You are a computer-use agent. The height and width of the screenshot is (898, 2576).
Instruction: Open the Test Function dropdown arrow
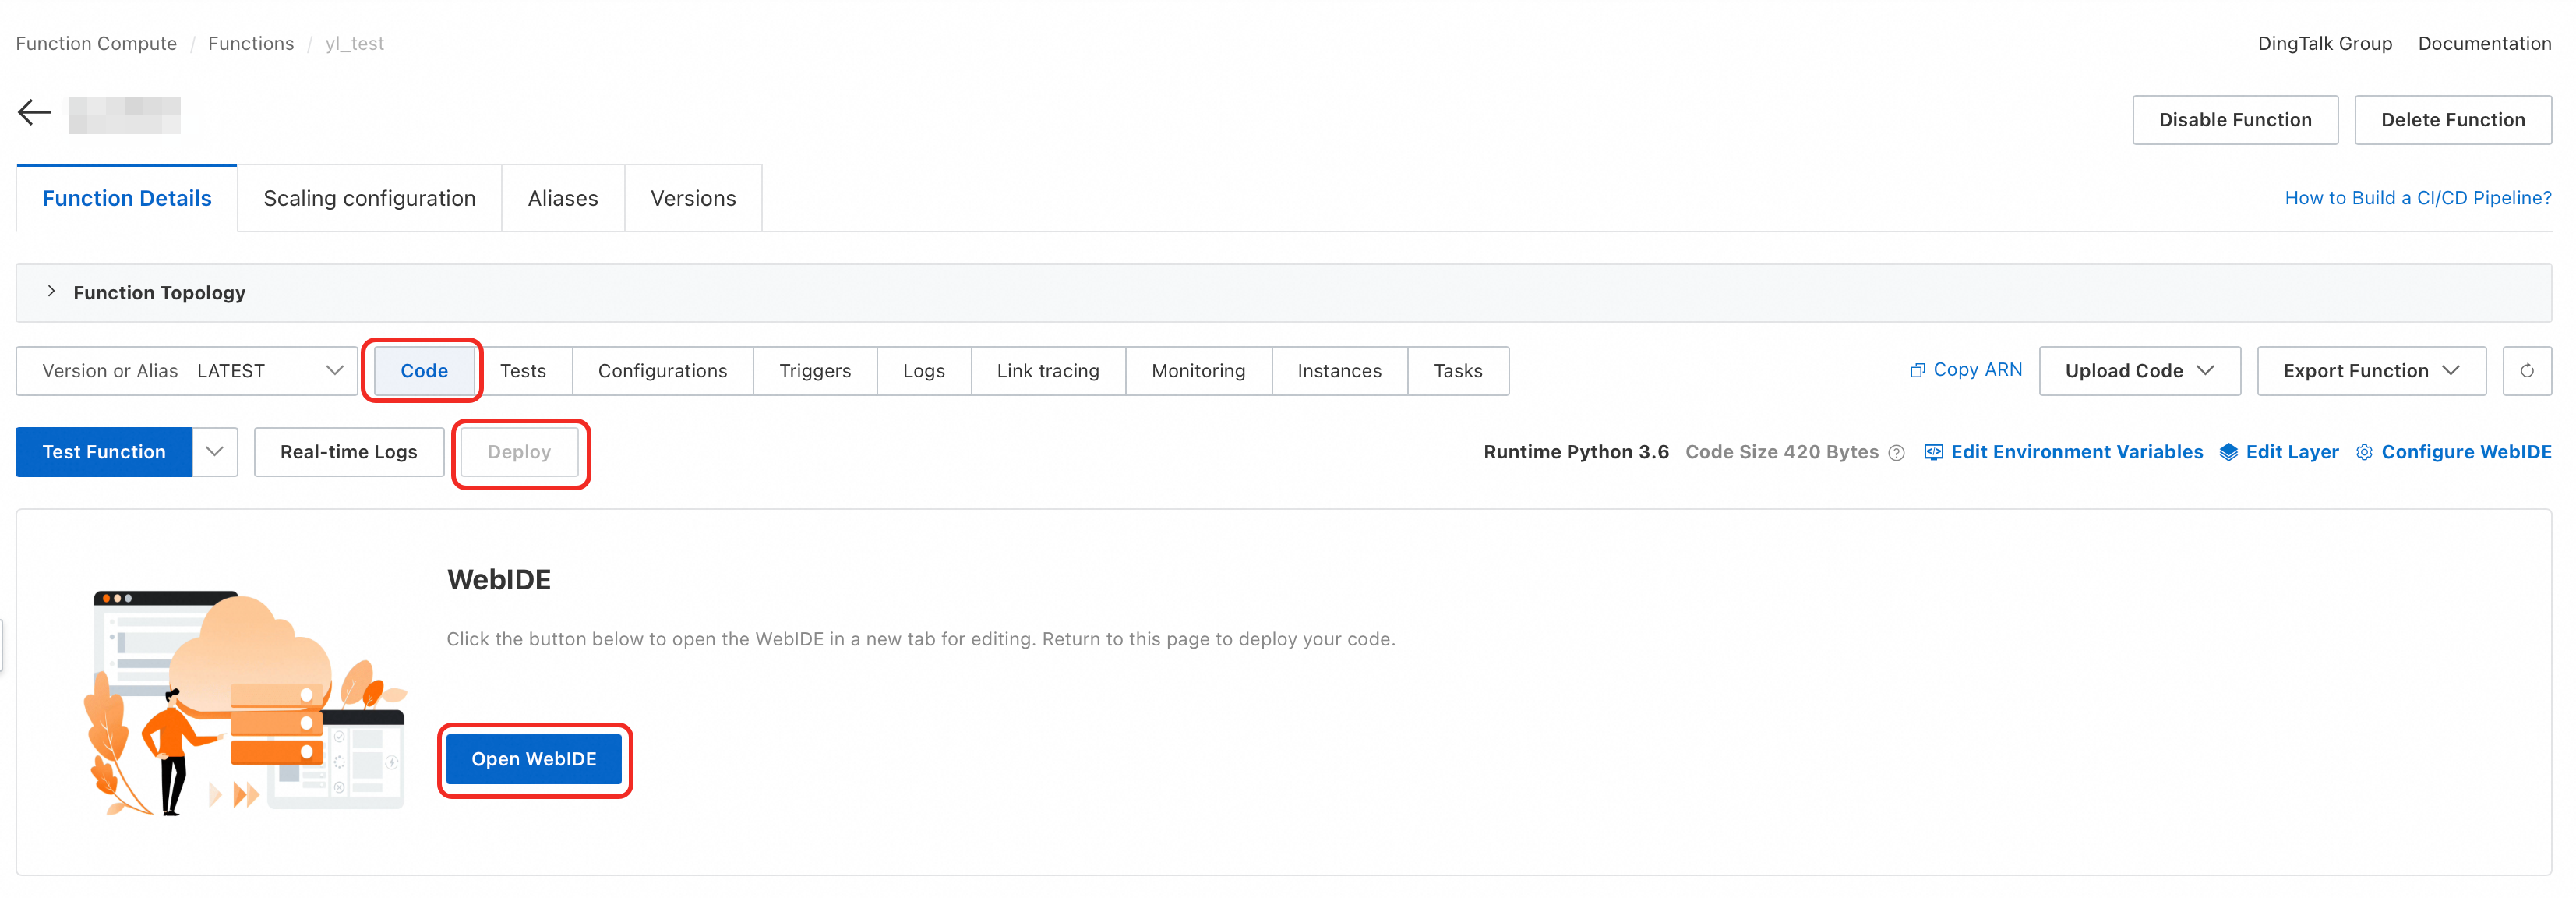point(214,452)
